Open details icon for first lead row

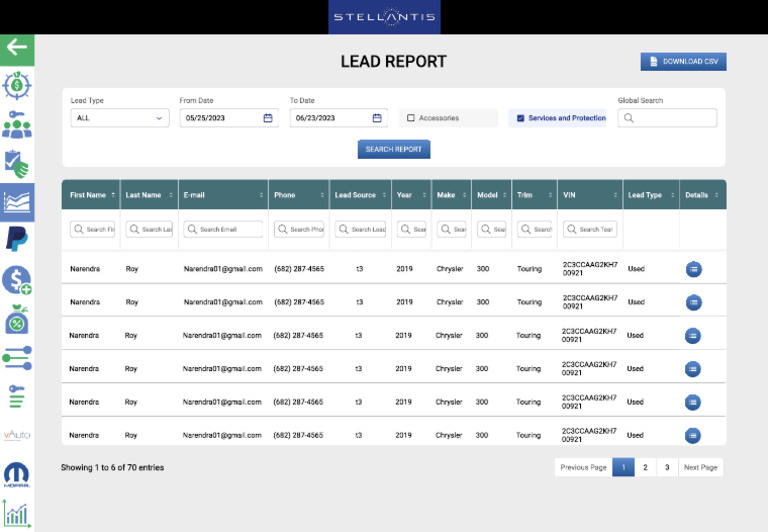pyautogui.click(x=693, y=269)
